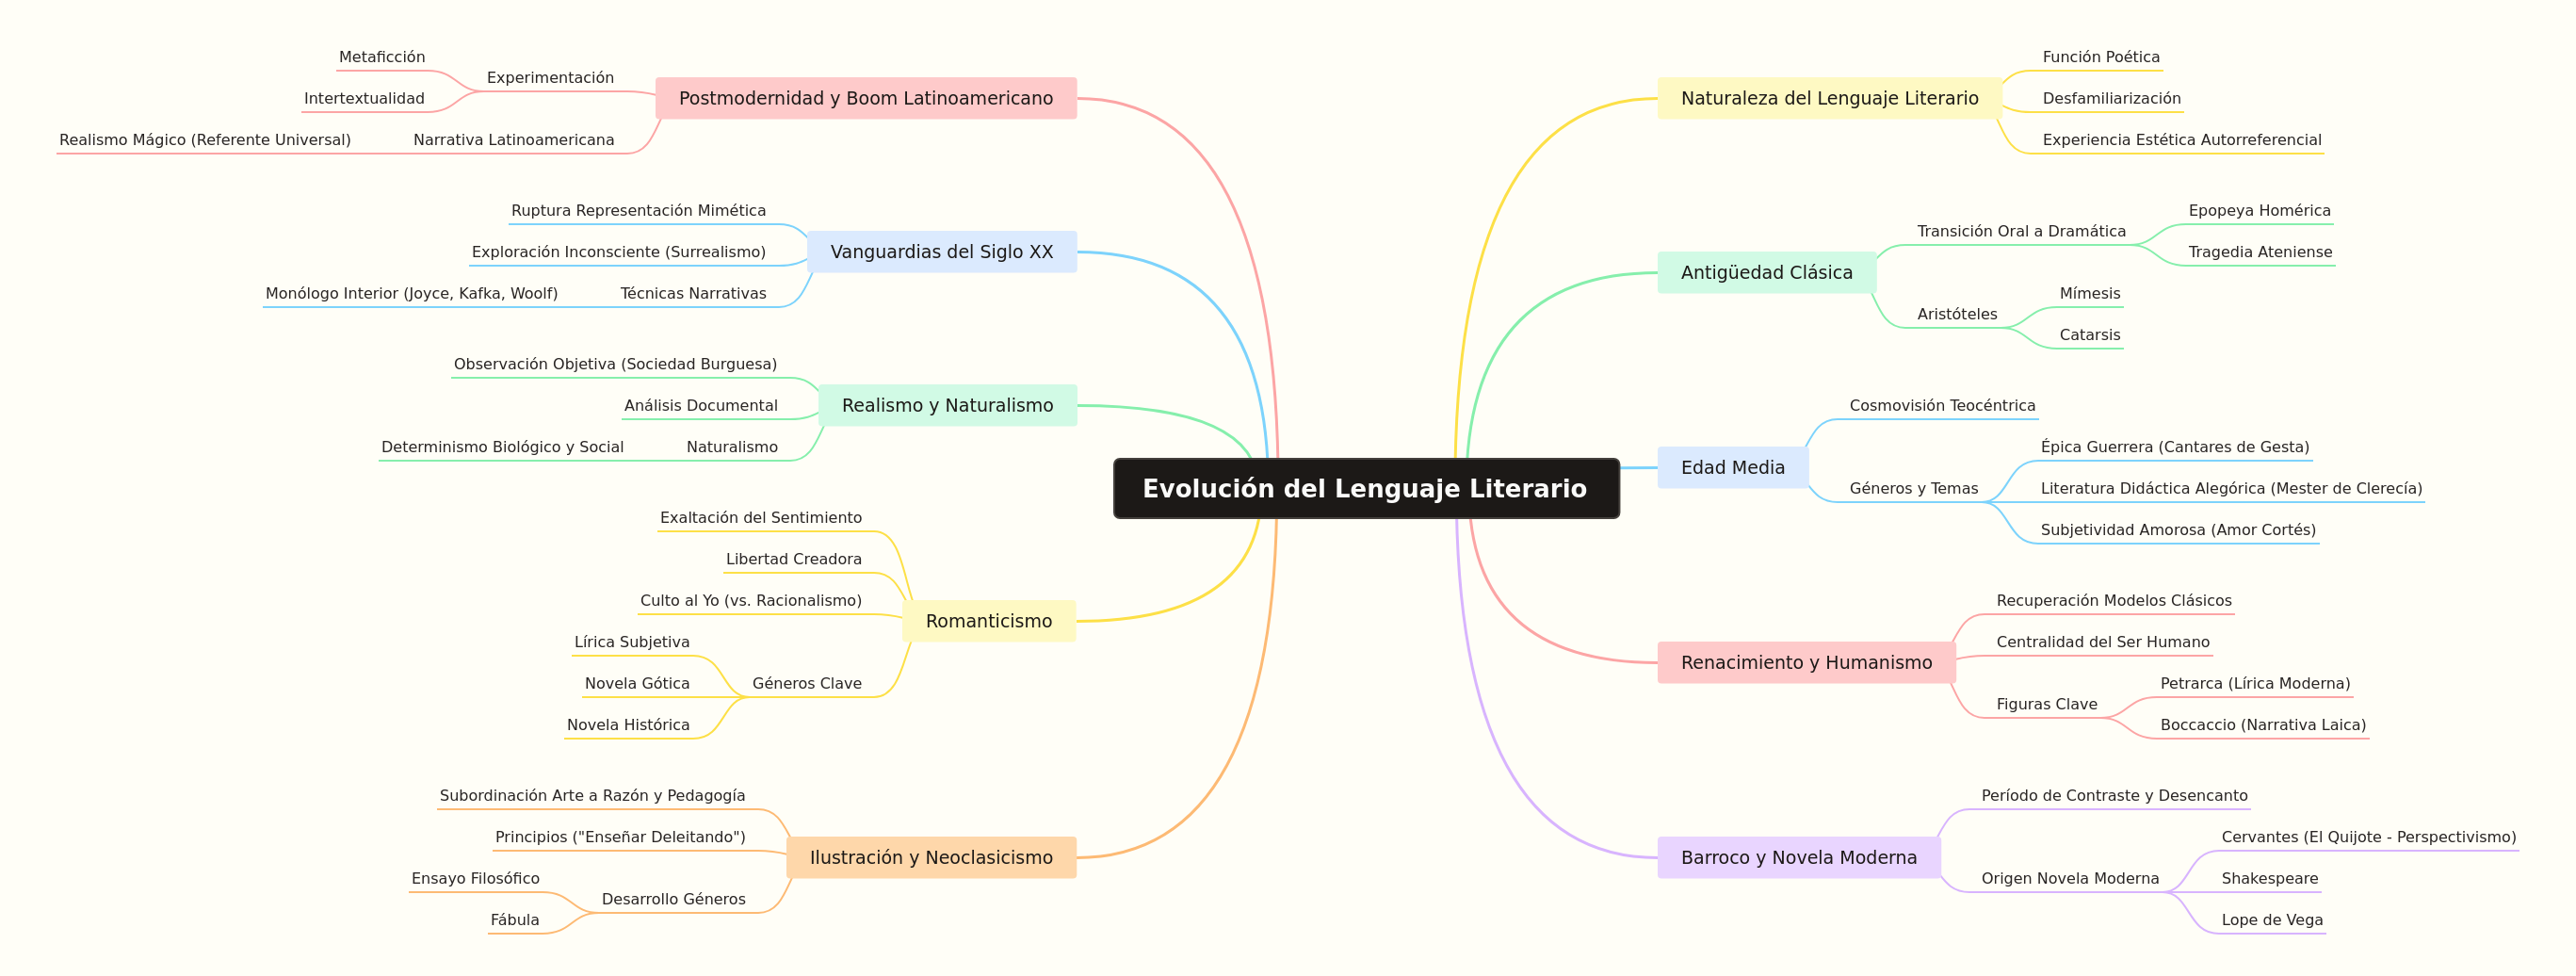Select Narrativa Latinoamericana branch
This screenshot has height=976, width=2576.
[x=514, y=140]
